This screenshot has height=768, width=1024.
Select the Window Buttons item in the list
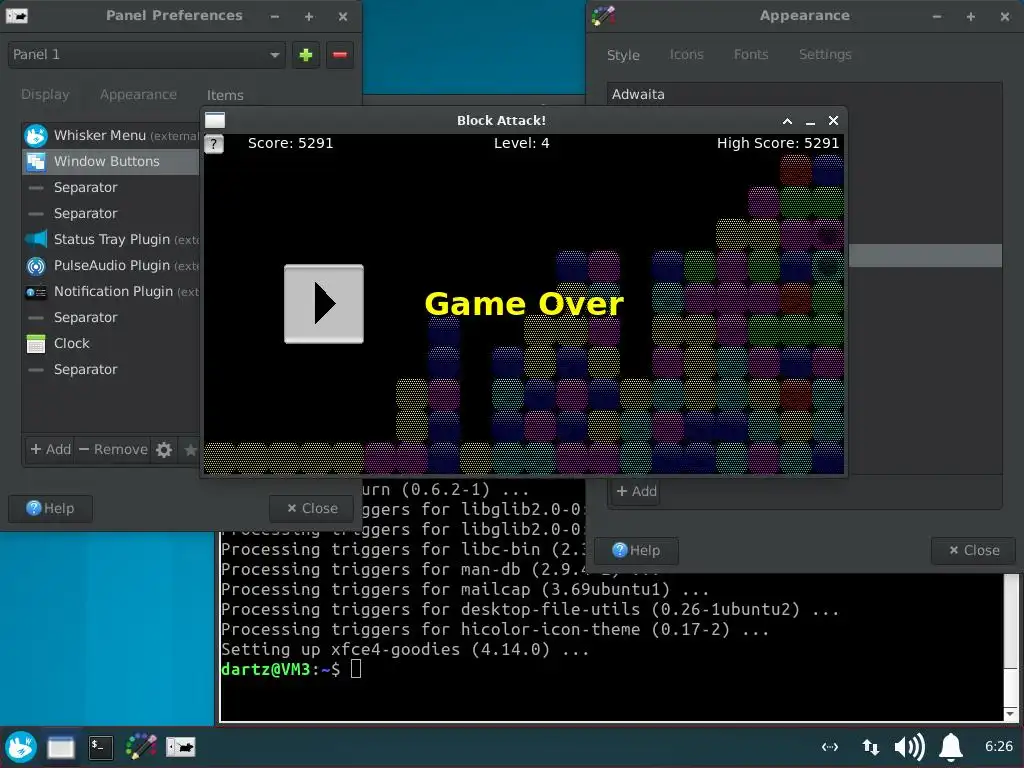tap(111, 161)
